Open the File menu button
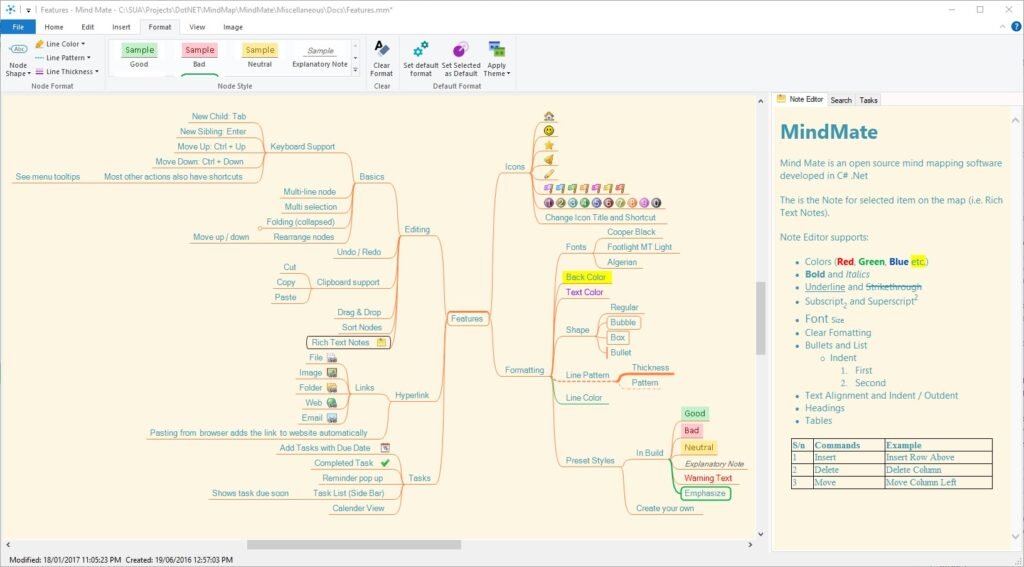Image resolution: width=1024 pixels, height=567 pixels. (x=18, y=27)
